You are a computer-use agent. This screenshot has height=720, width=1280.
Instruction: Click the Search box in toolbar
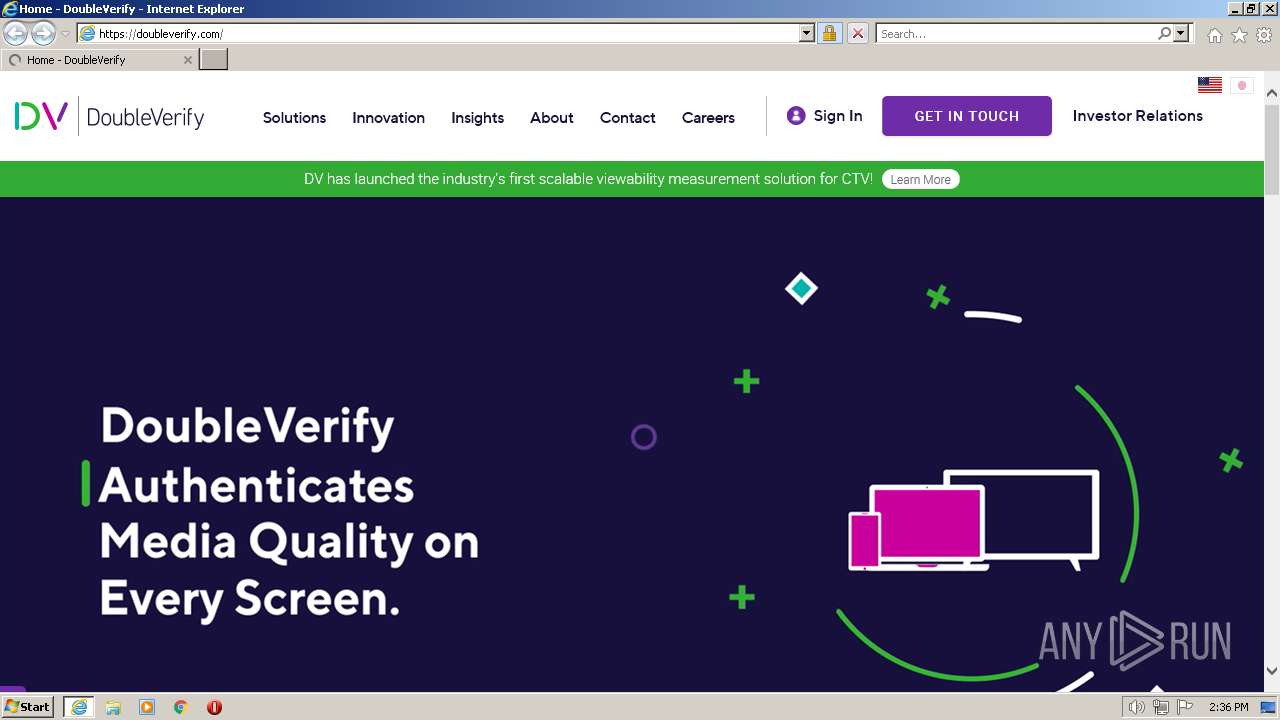point(1016,34)
